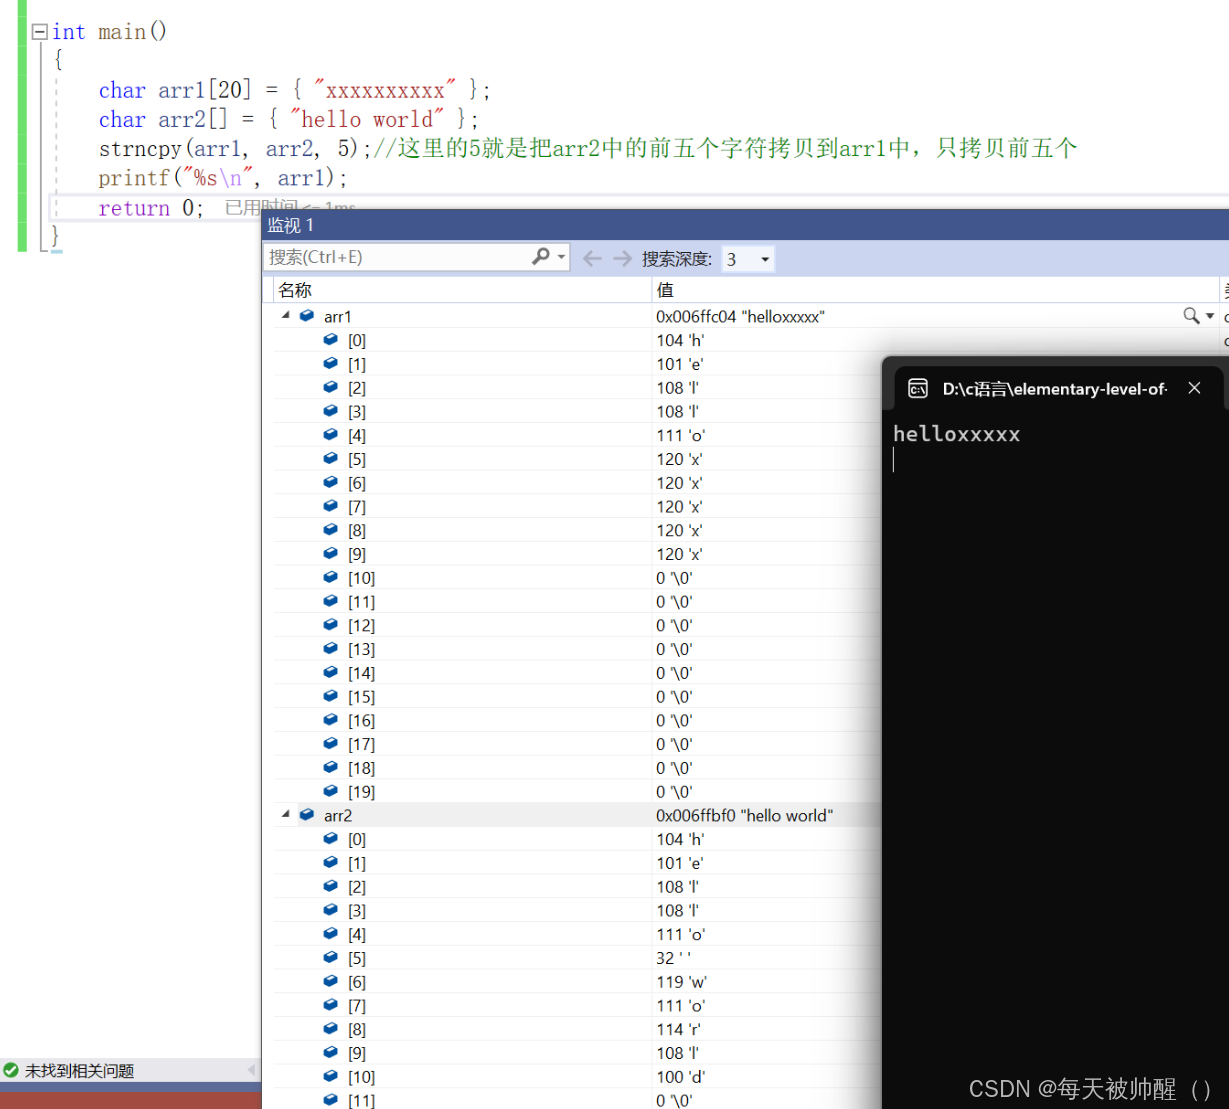Click the magnifier visualizer icon for arr1

(x=1191, y=316)
